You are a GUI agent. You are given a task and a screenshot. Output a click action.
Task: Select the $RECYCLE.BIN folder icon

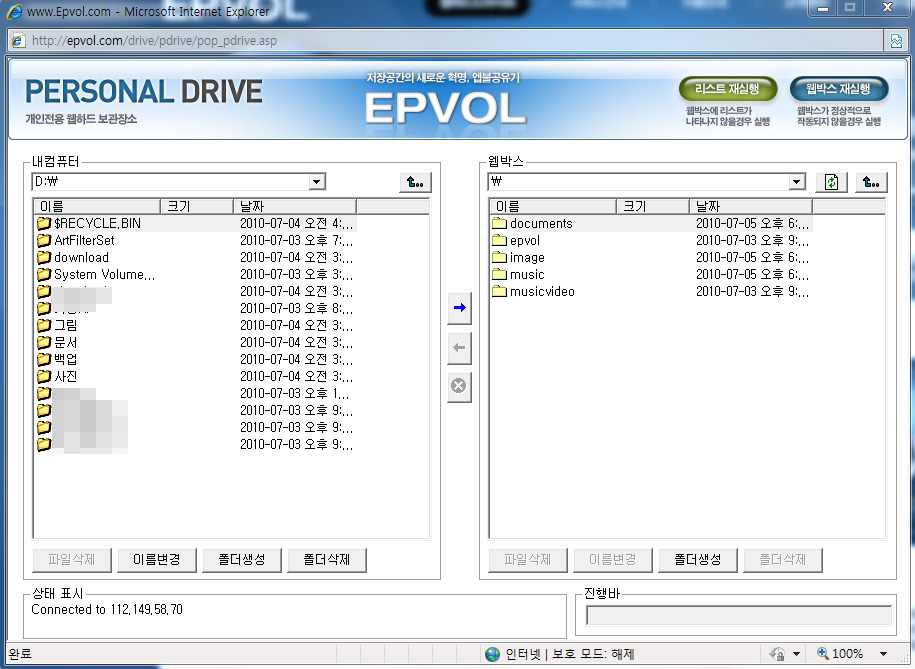[44, 224]
